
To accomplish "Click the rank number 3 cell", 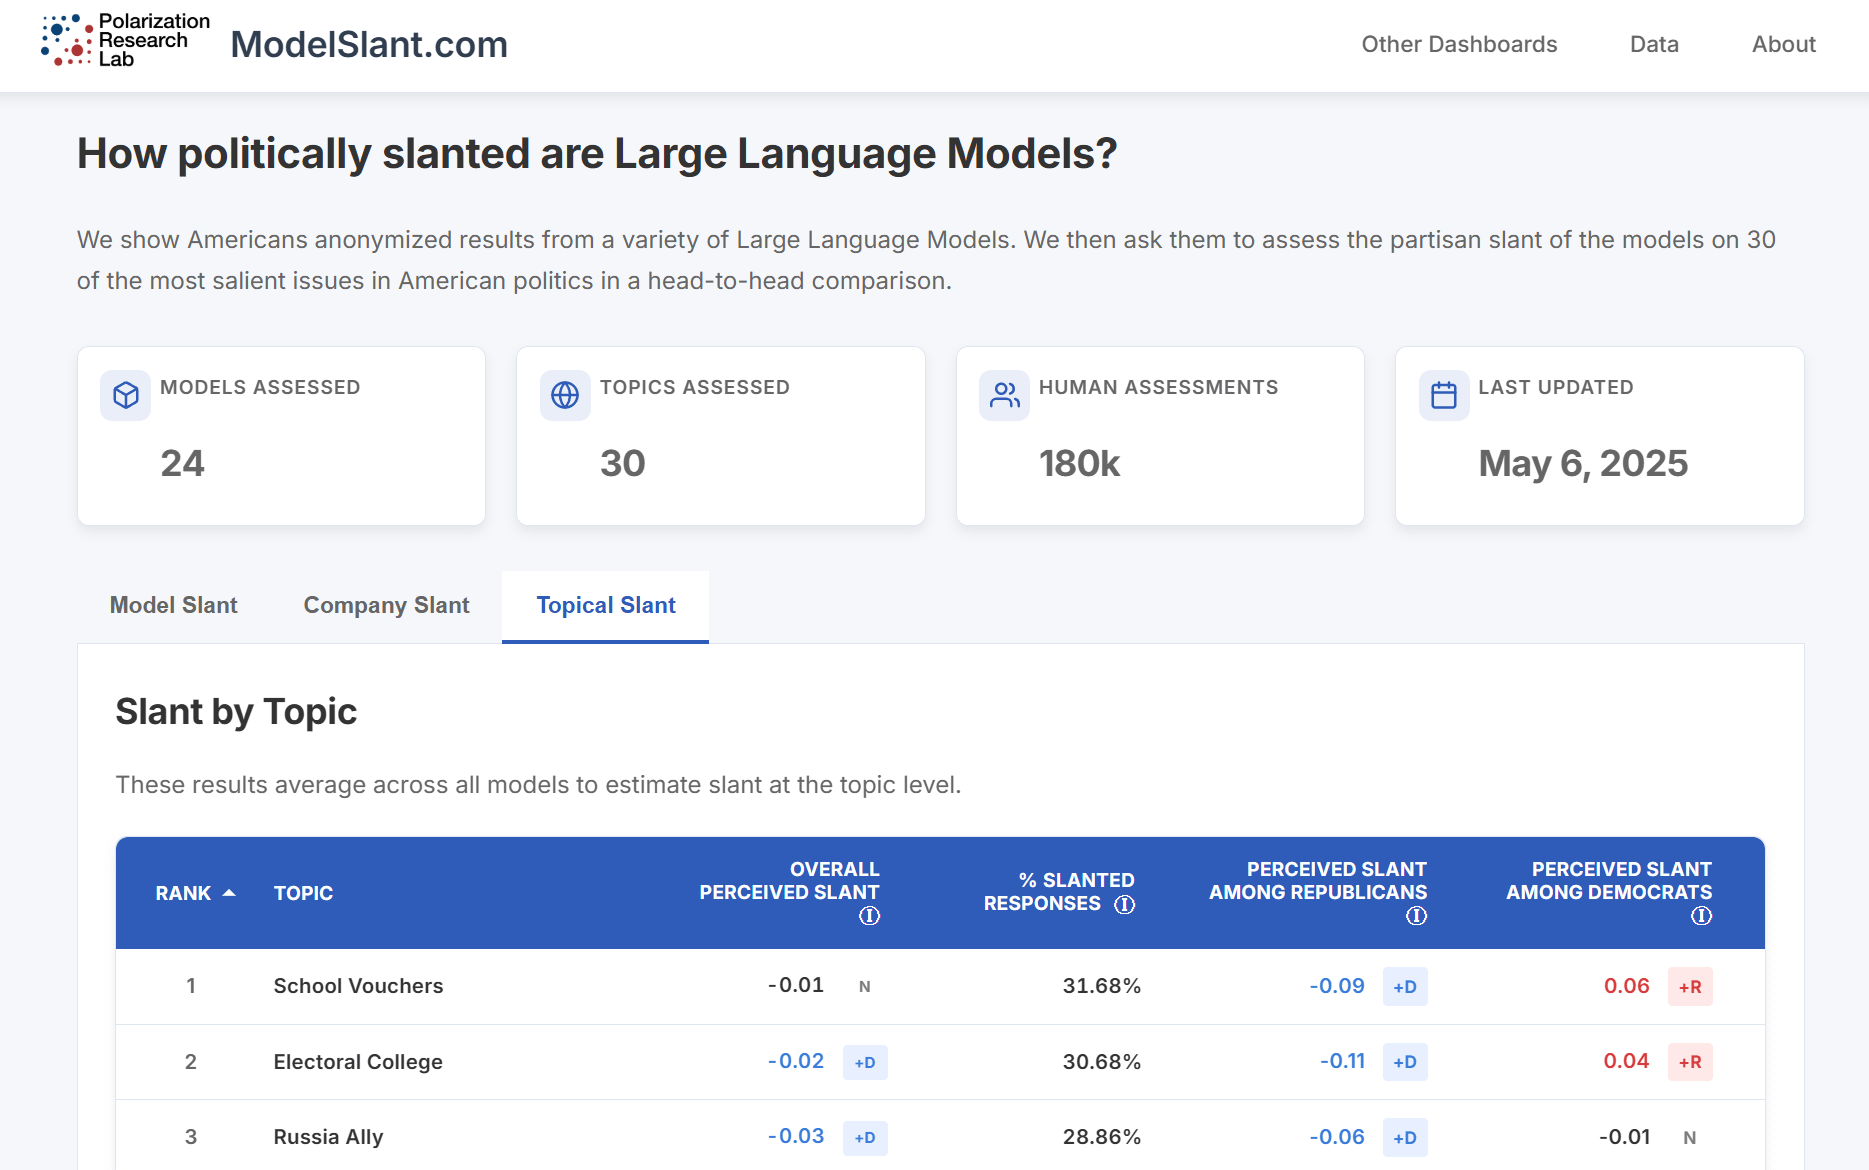I will [x=190, y=1137].
